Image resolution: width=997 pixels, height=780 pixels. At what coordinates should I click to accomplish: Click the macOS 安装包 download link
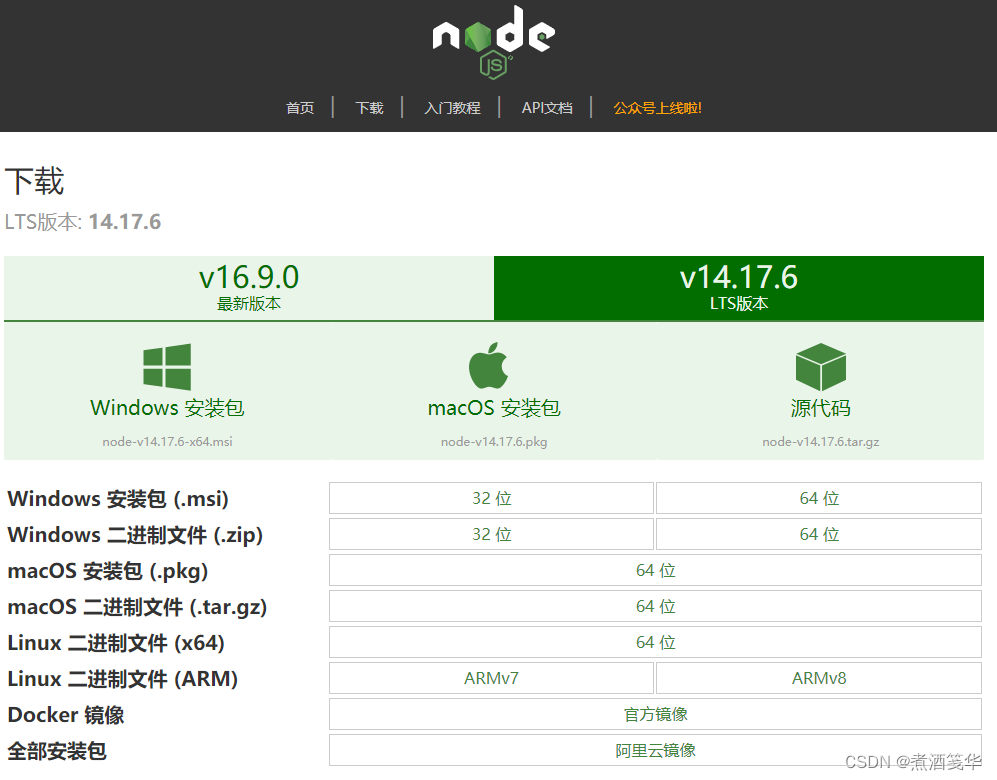494,407
